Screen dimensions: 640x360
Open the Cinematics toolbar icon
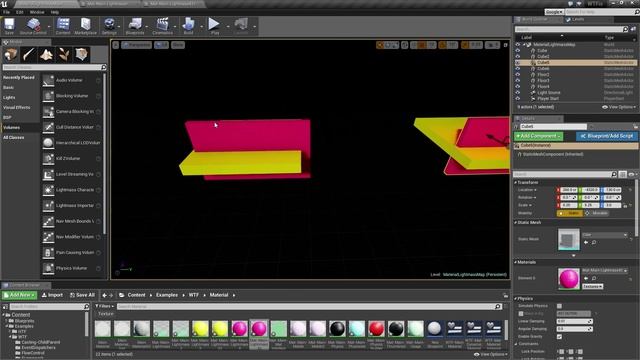(x=162, y=26)
